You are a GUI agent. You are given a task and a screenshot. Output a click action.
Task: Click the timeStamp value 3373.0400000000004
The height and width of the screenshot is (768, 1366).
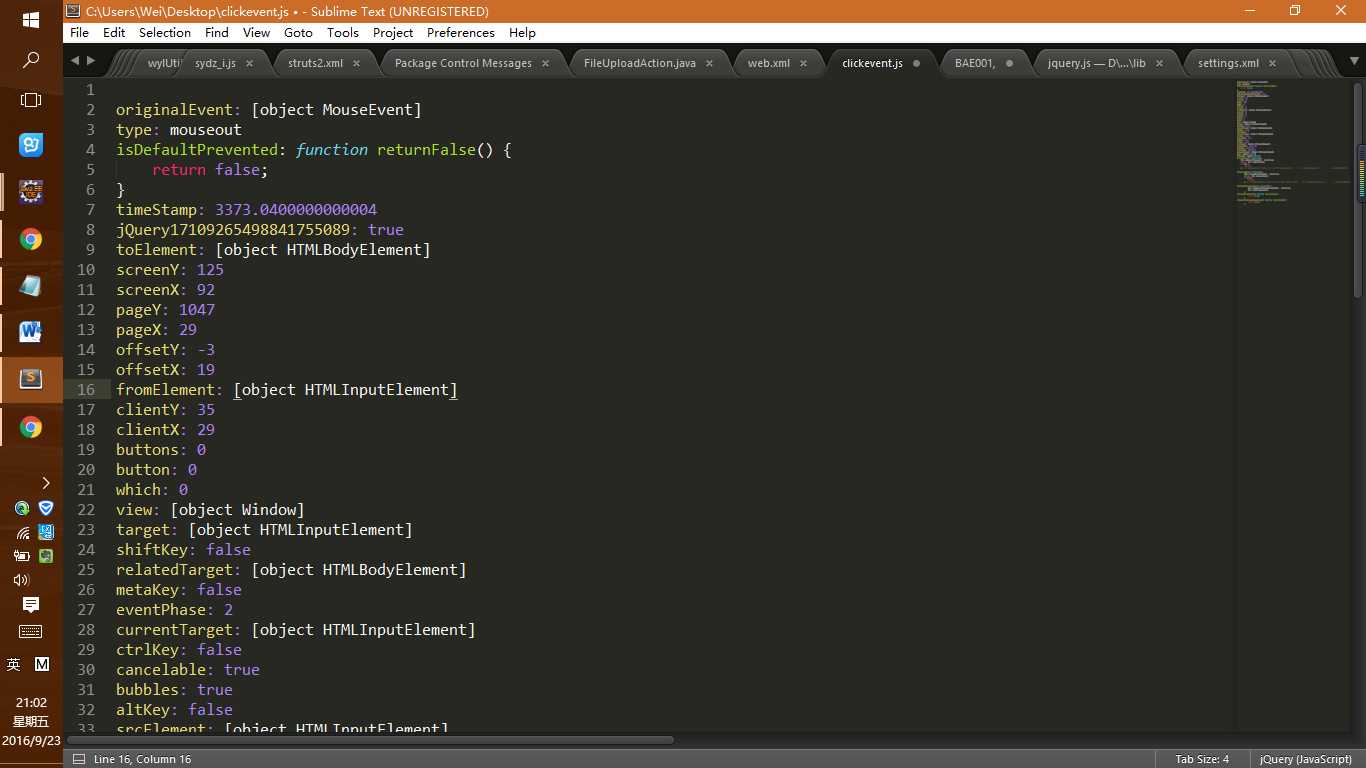pyautogui.click(x=296, y=210)
